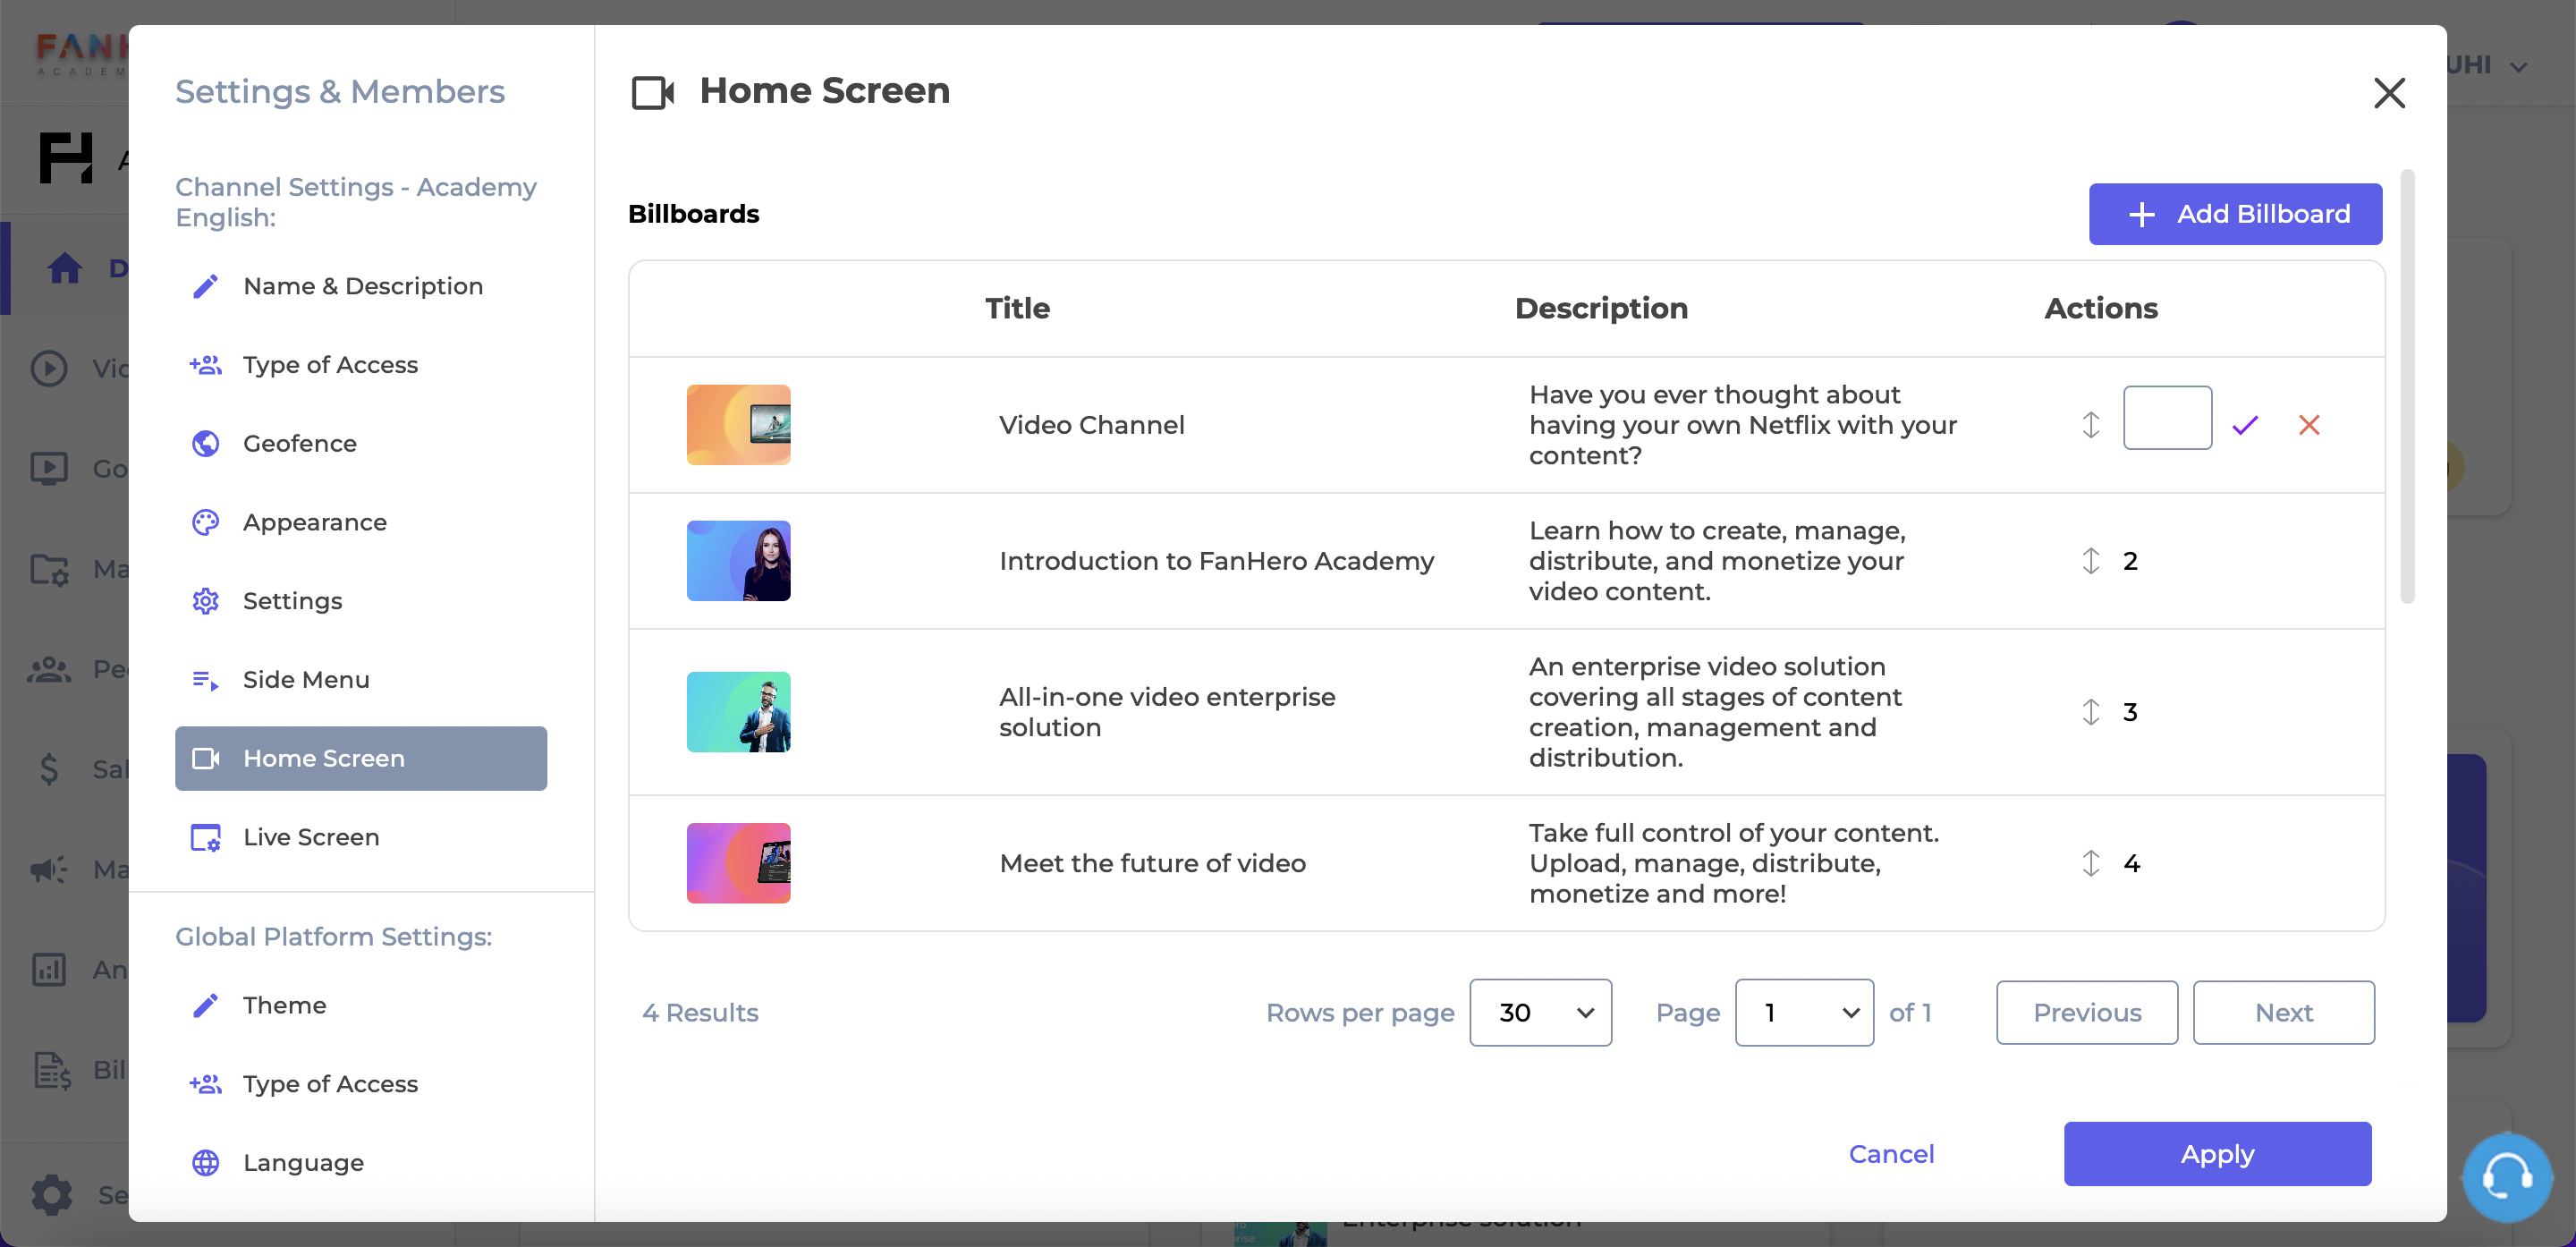This screenshot has width=2576, height=1247.
Task: Open Language global setting
Action: [361, 1163]
